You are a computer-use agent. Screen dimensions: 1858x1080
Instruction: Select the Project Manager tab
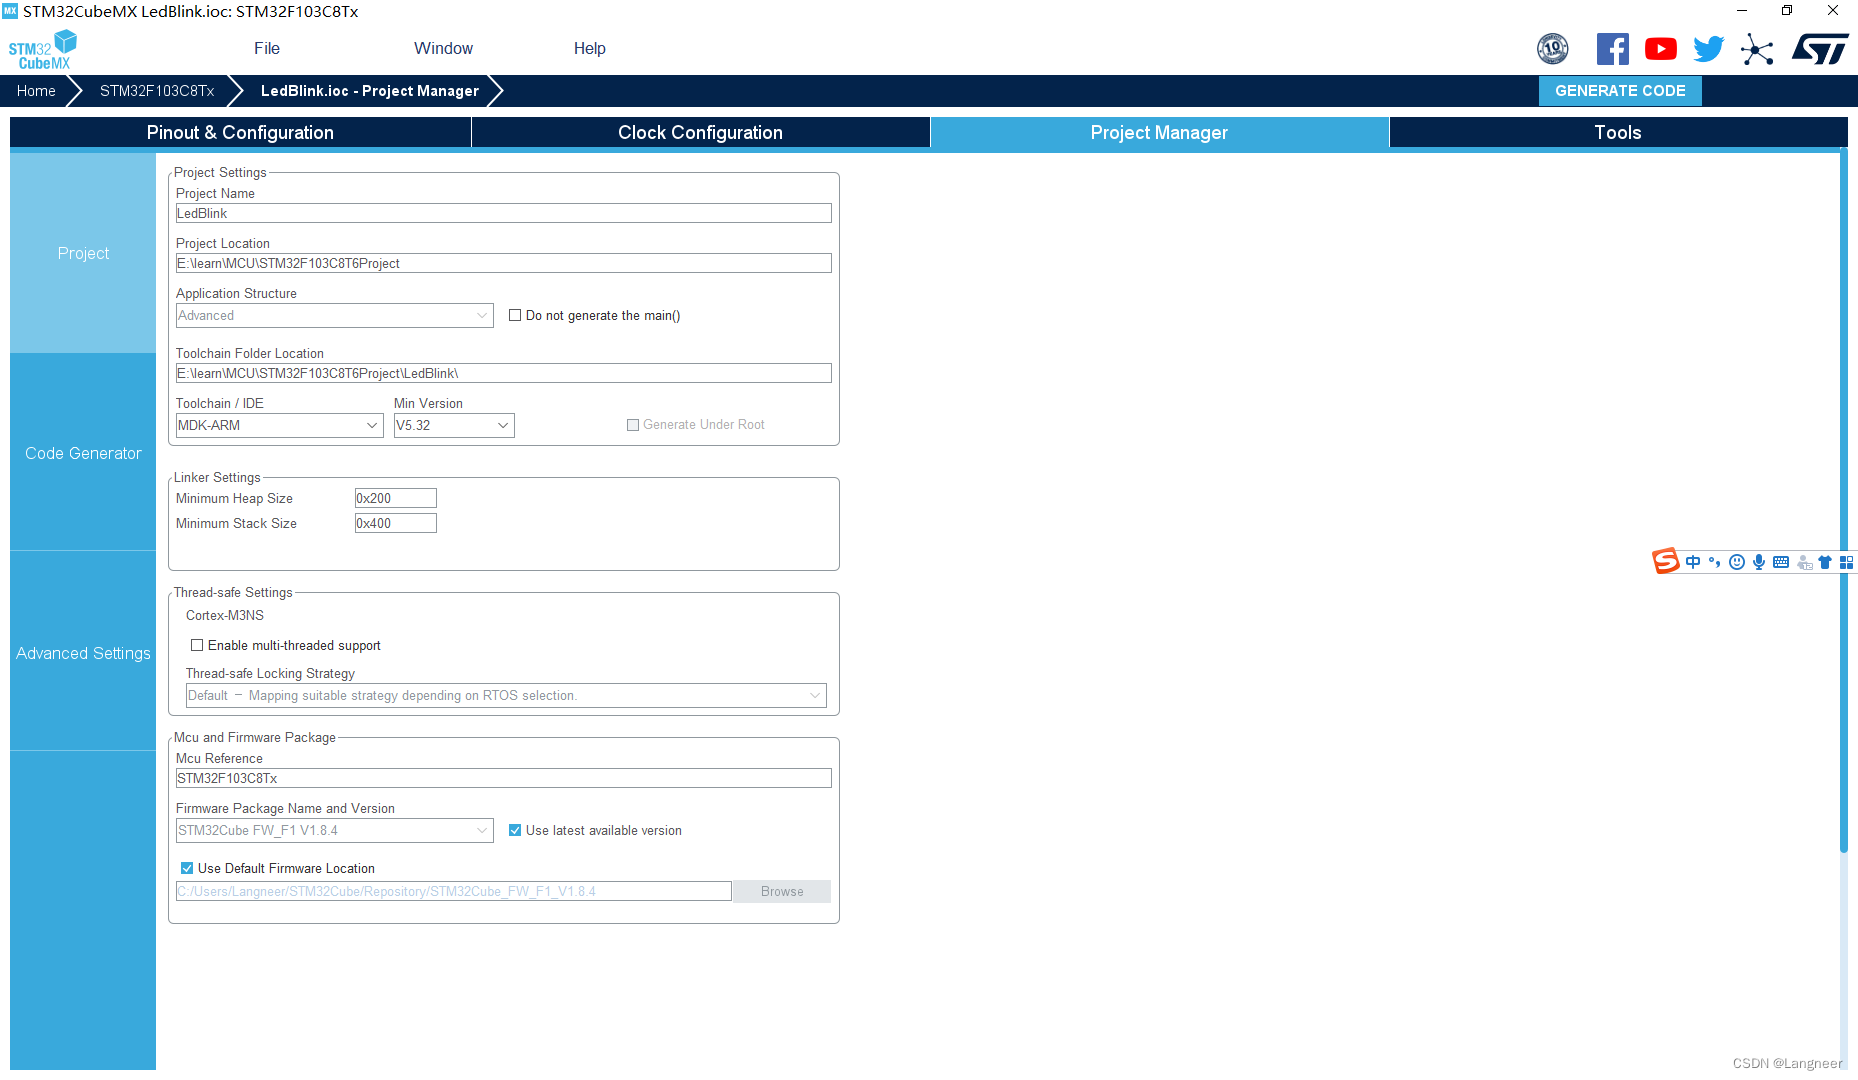pyautogui.click(x=1159, y=132)
